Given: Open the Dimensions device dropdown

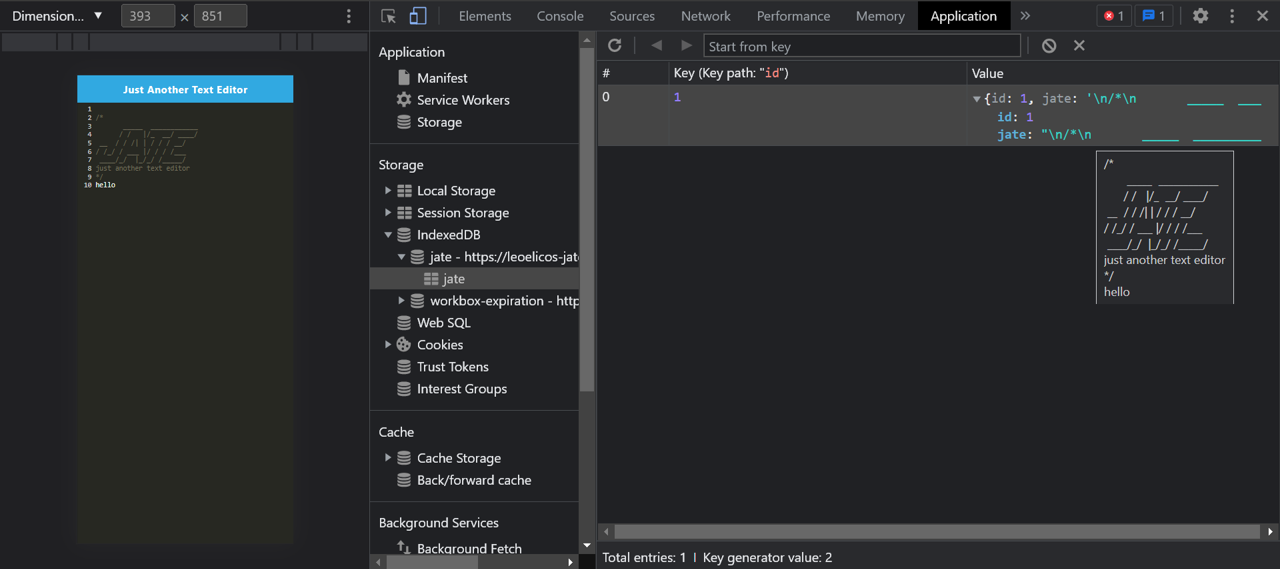Looking at the screenshot, I should click(57, 16).
